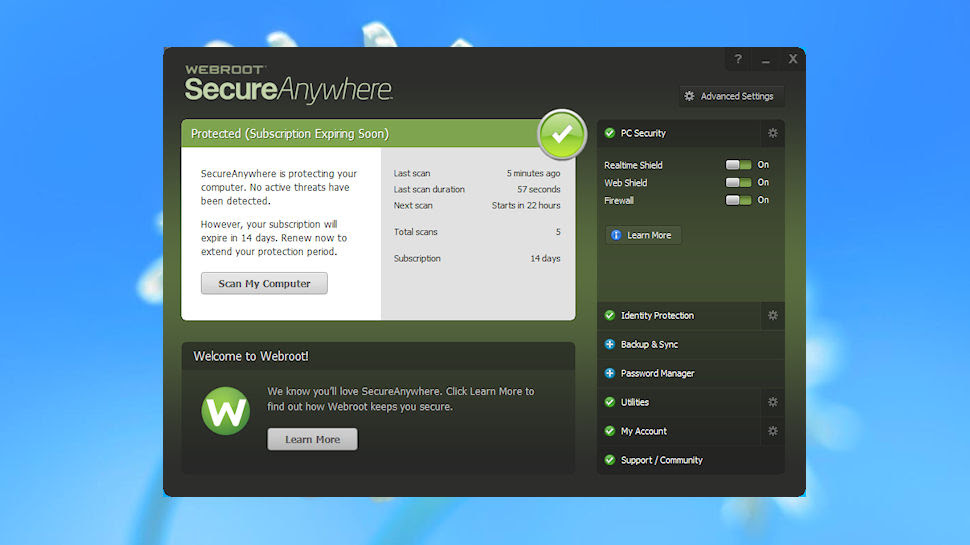
Task: Click the Firewall label
Action: tap(619, 200)
